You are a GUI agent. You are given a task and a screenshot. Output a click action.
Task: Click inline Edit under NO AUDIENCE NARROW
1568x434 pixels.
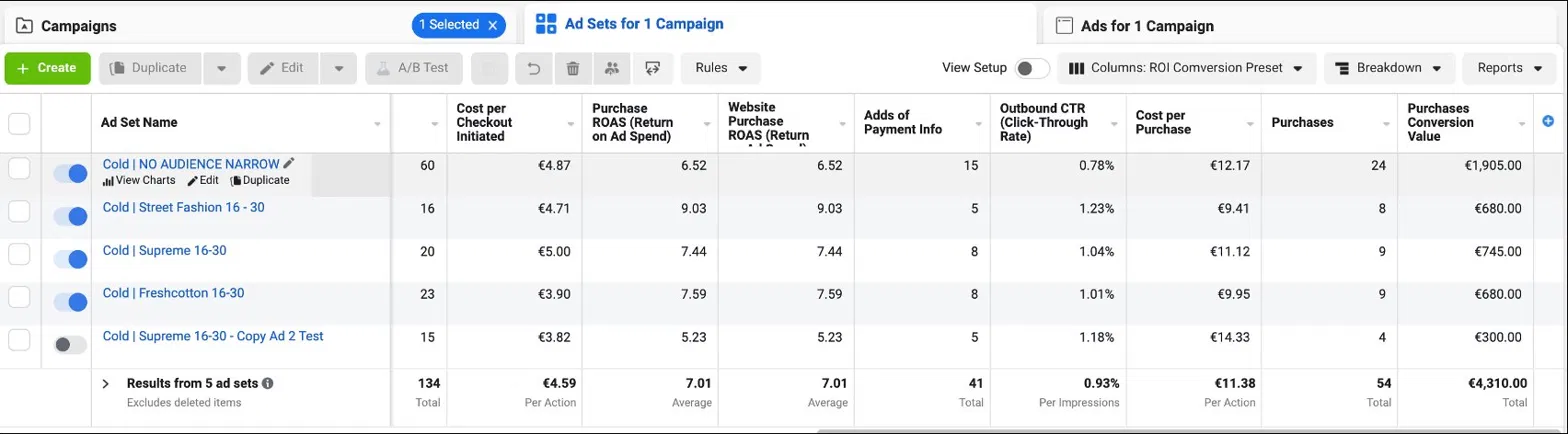(203, 181)
